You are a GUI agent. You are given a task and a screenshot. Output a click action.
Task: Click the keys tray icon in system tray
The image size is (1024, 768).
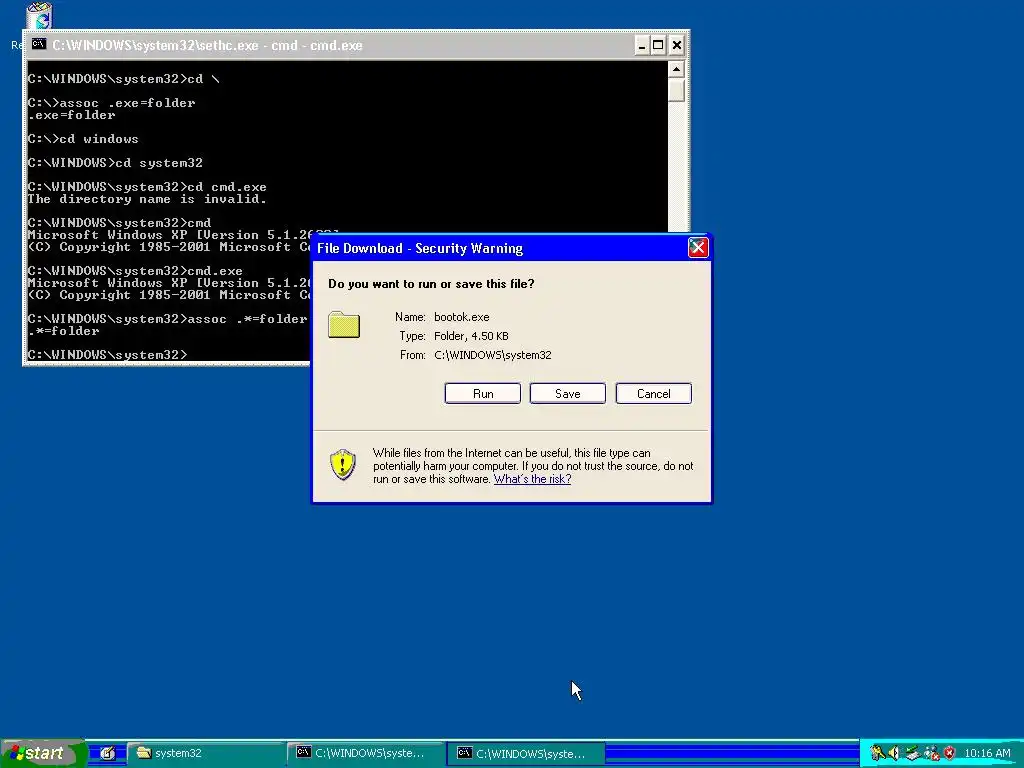(877, 753)
